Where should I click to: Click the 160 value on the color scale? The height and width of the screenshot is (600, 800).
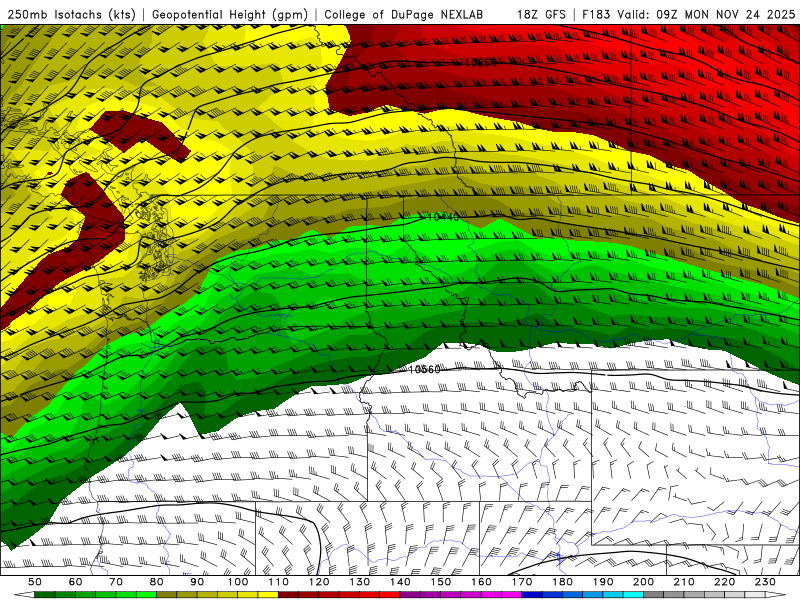tap(481, 582)
